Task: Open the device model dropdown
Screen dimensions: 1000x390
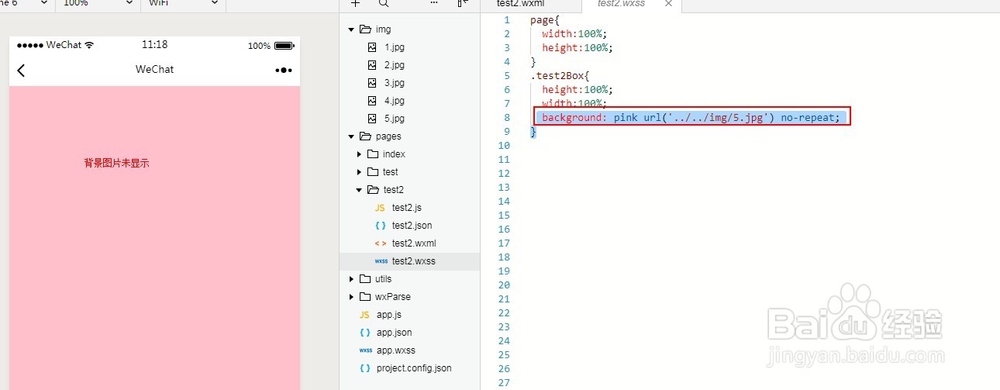Action: (x=27, y=3)
